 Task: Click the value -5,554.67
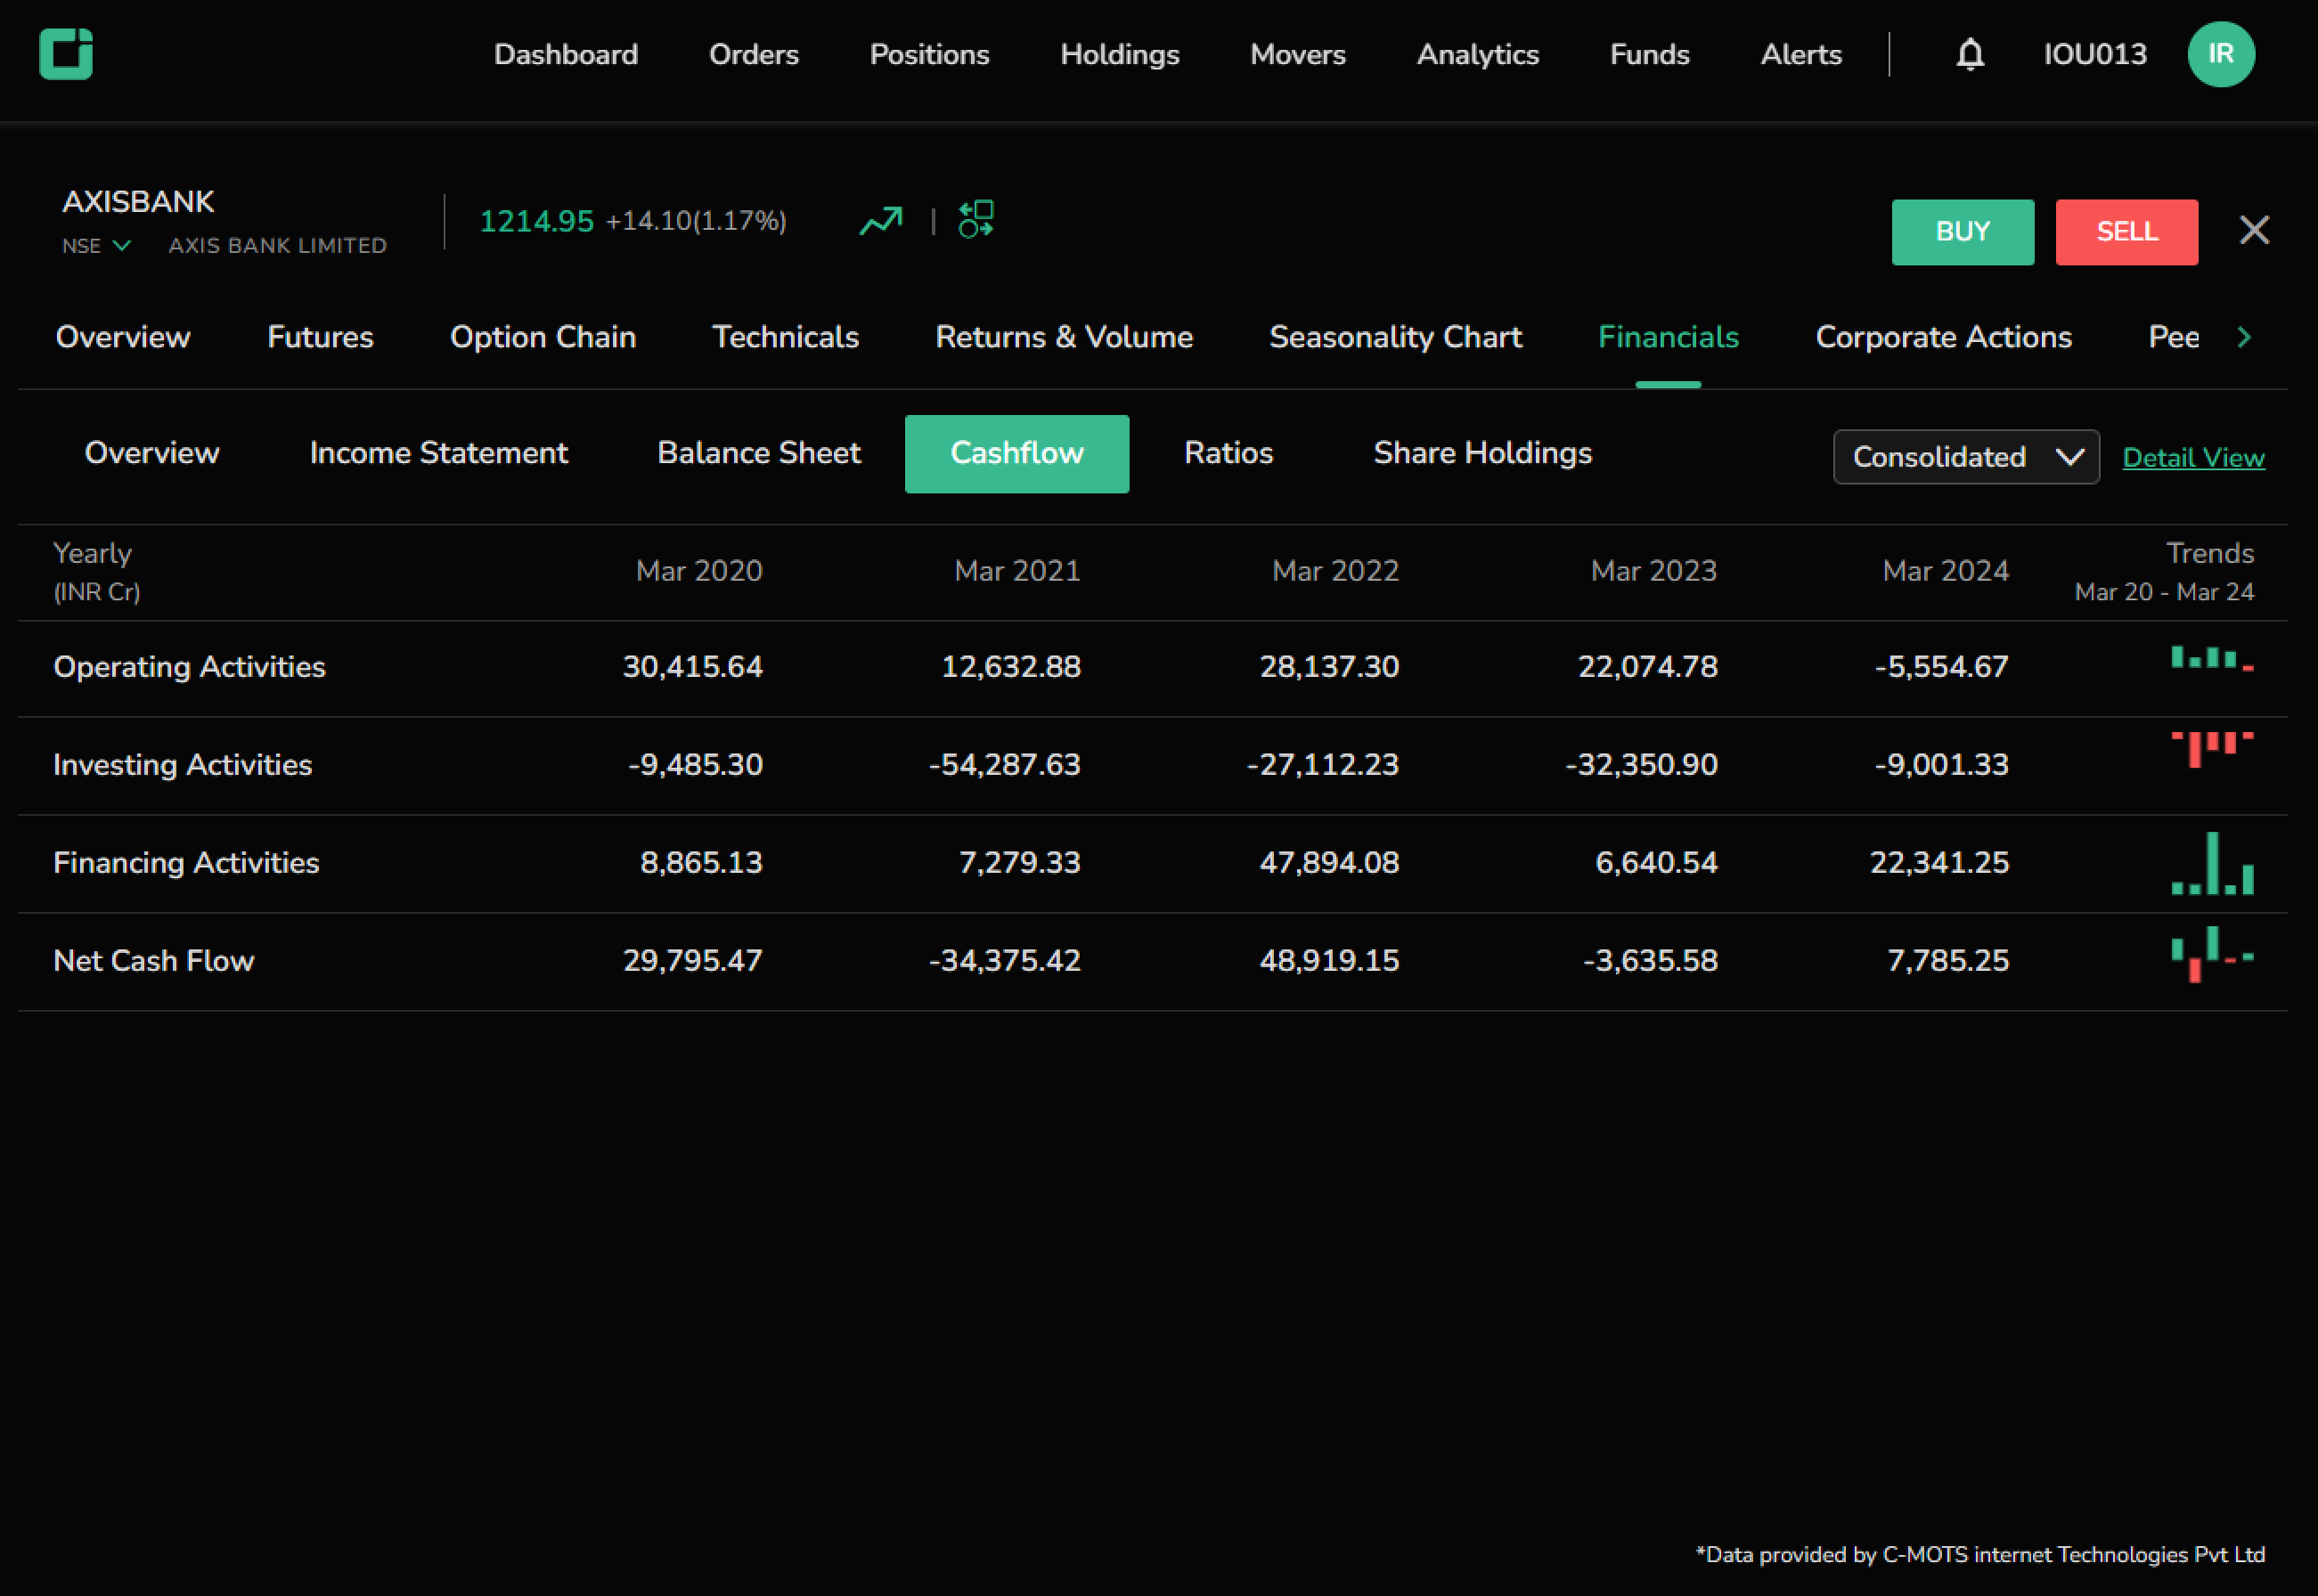1941,667
